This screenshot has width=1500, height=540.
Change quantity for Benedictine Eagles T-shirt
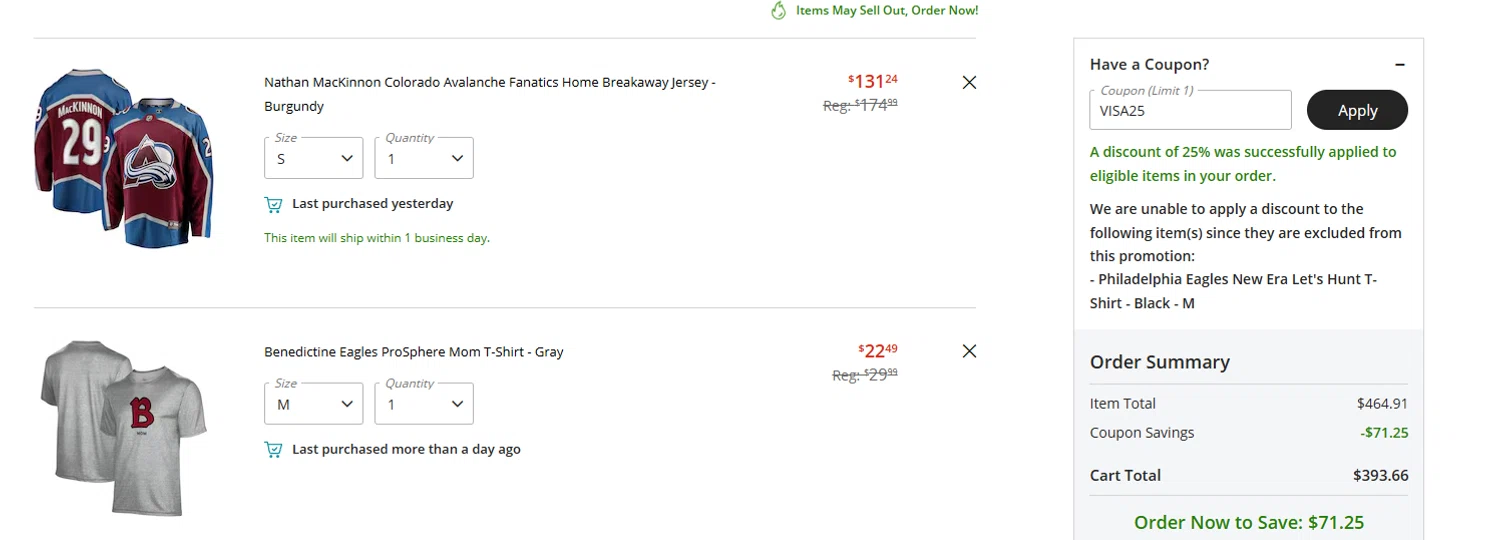(x=424, y=404)
